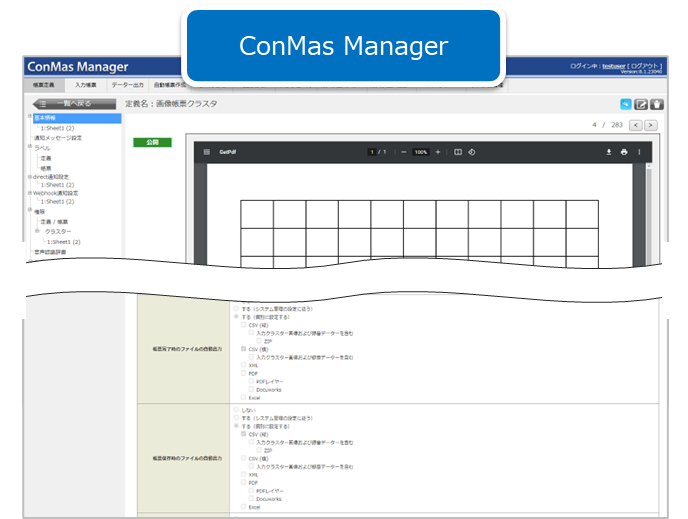The width and height of the screenshot is (688, 519).
Task: Zoom out PDF with minus icon
Action: 403,152
